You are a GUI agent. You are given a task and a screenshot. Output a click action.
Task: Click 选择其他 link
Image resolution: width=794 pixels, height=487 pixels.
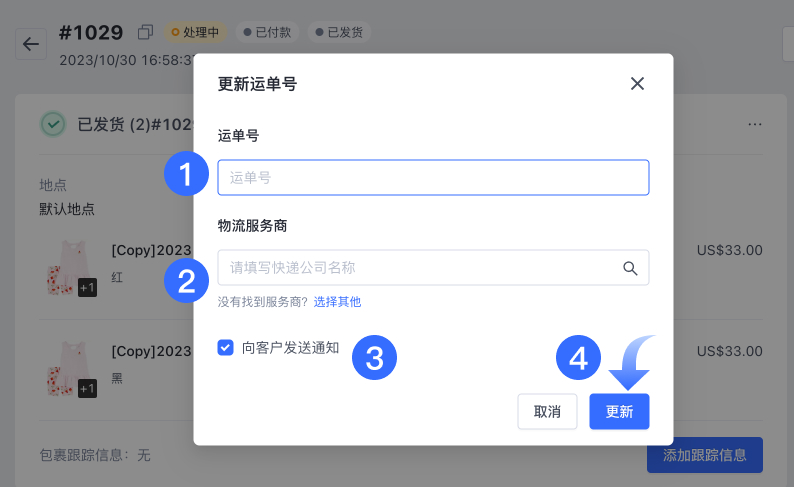[x=337, y=302]
